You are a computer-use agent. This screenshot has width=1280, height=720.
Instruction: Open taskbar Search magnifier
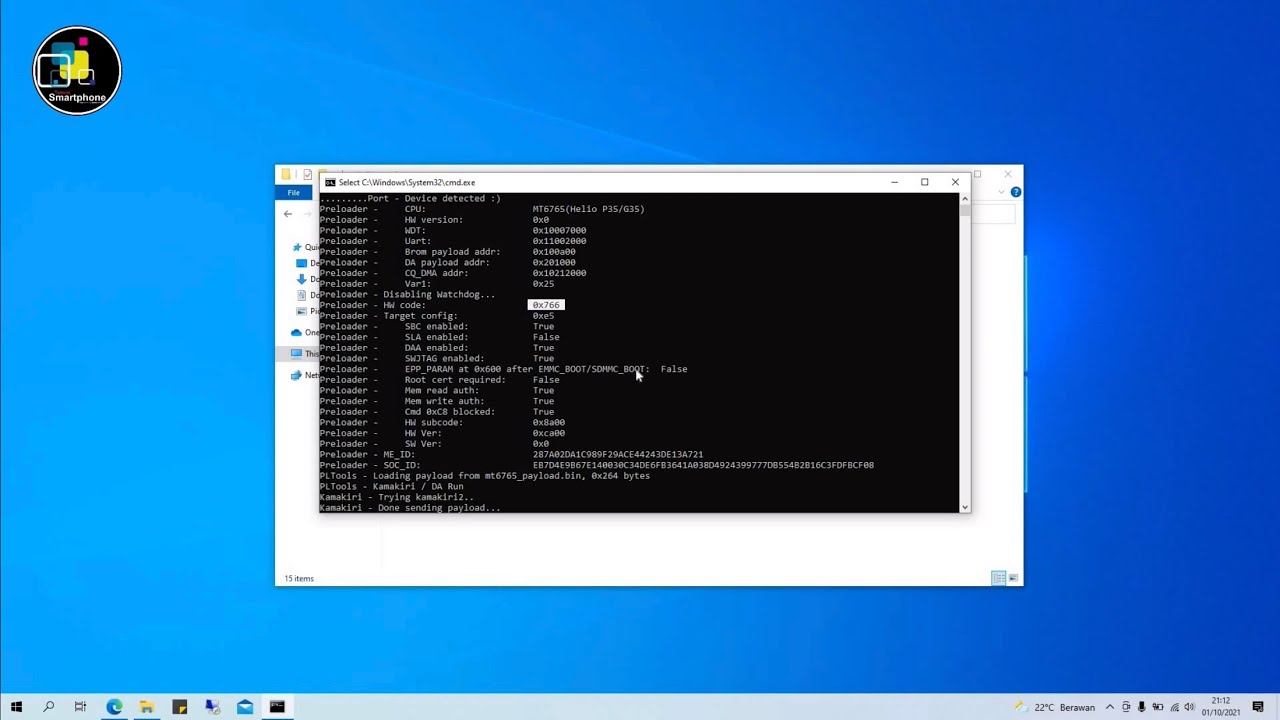point(48,707)
